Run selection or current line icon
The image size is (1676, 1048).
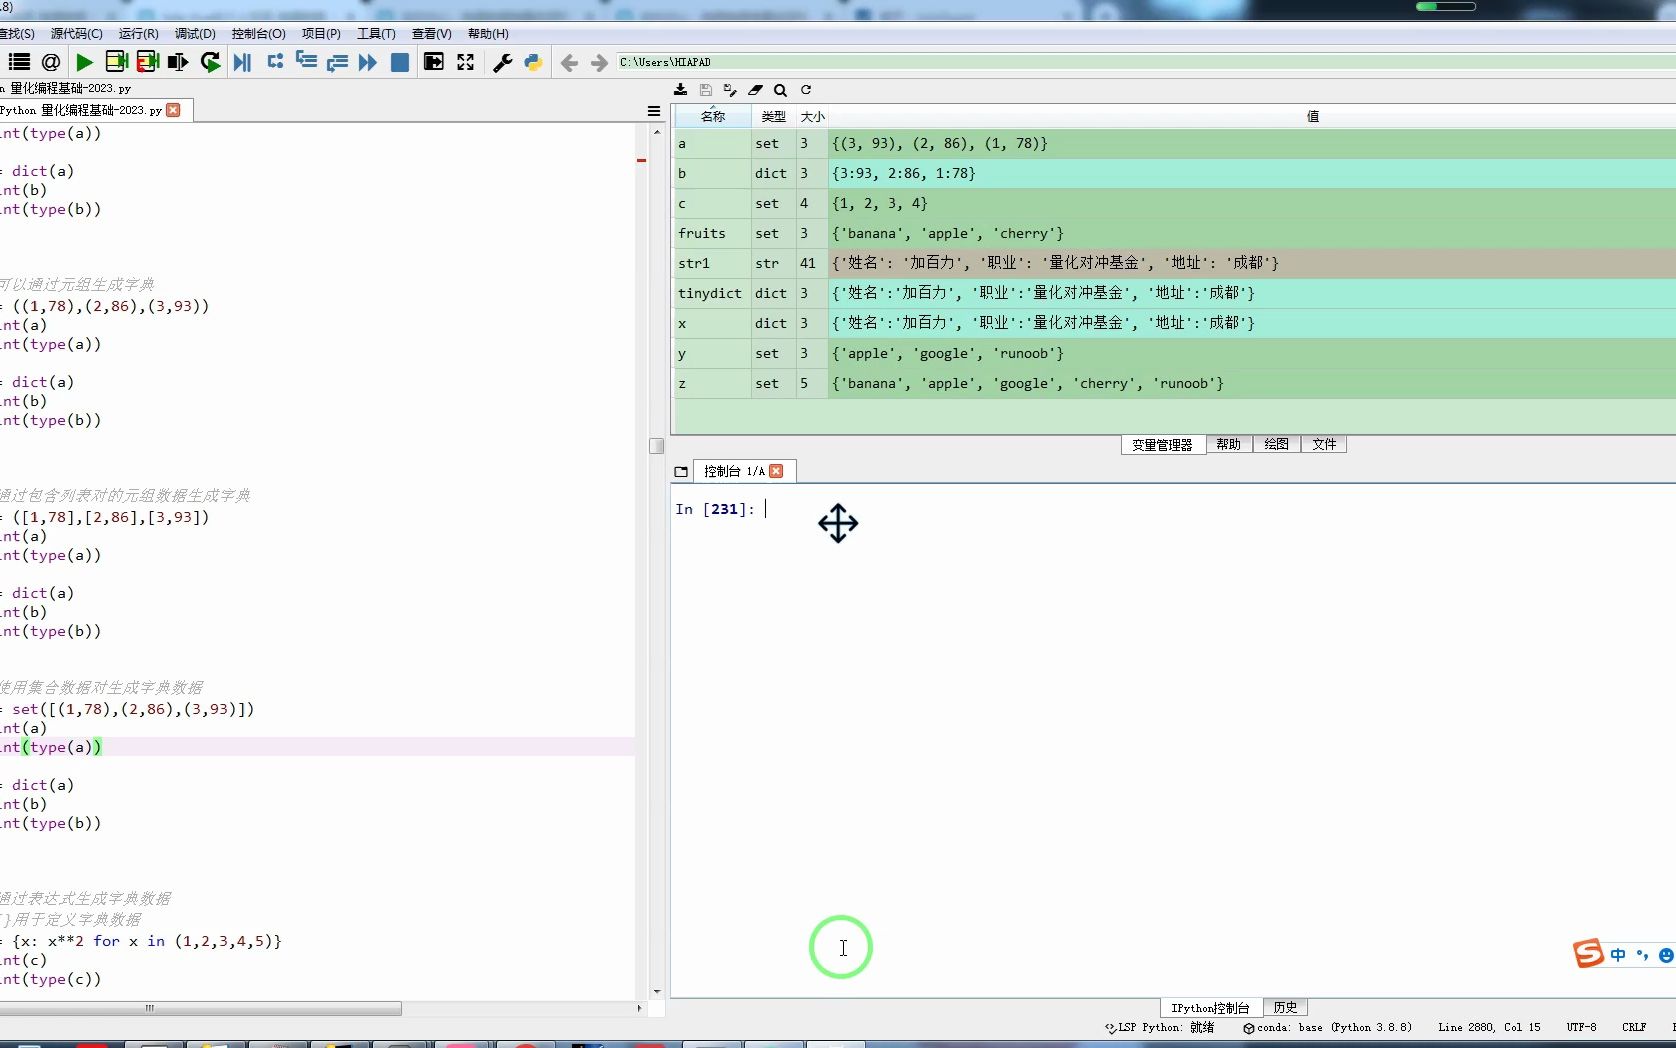click(178, 62)
